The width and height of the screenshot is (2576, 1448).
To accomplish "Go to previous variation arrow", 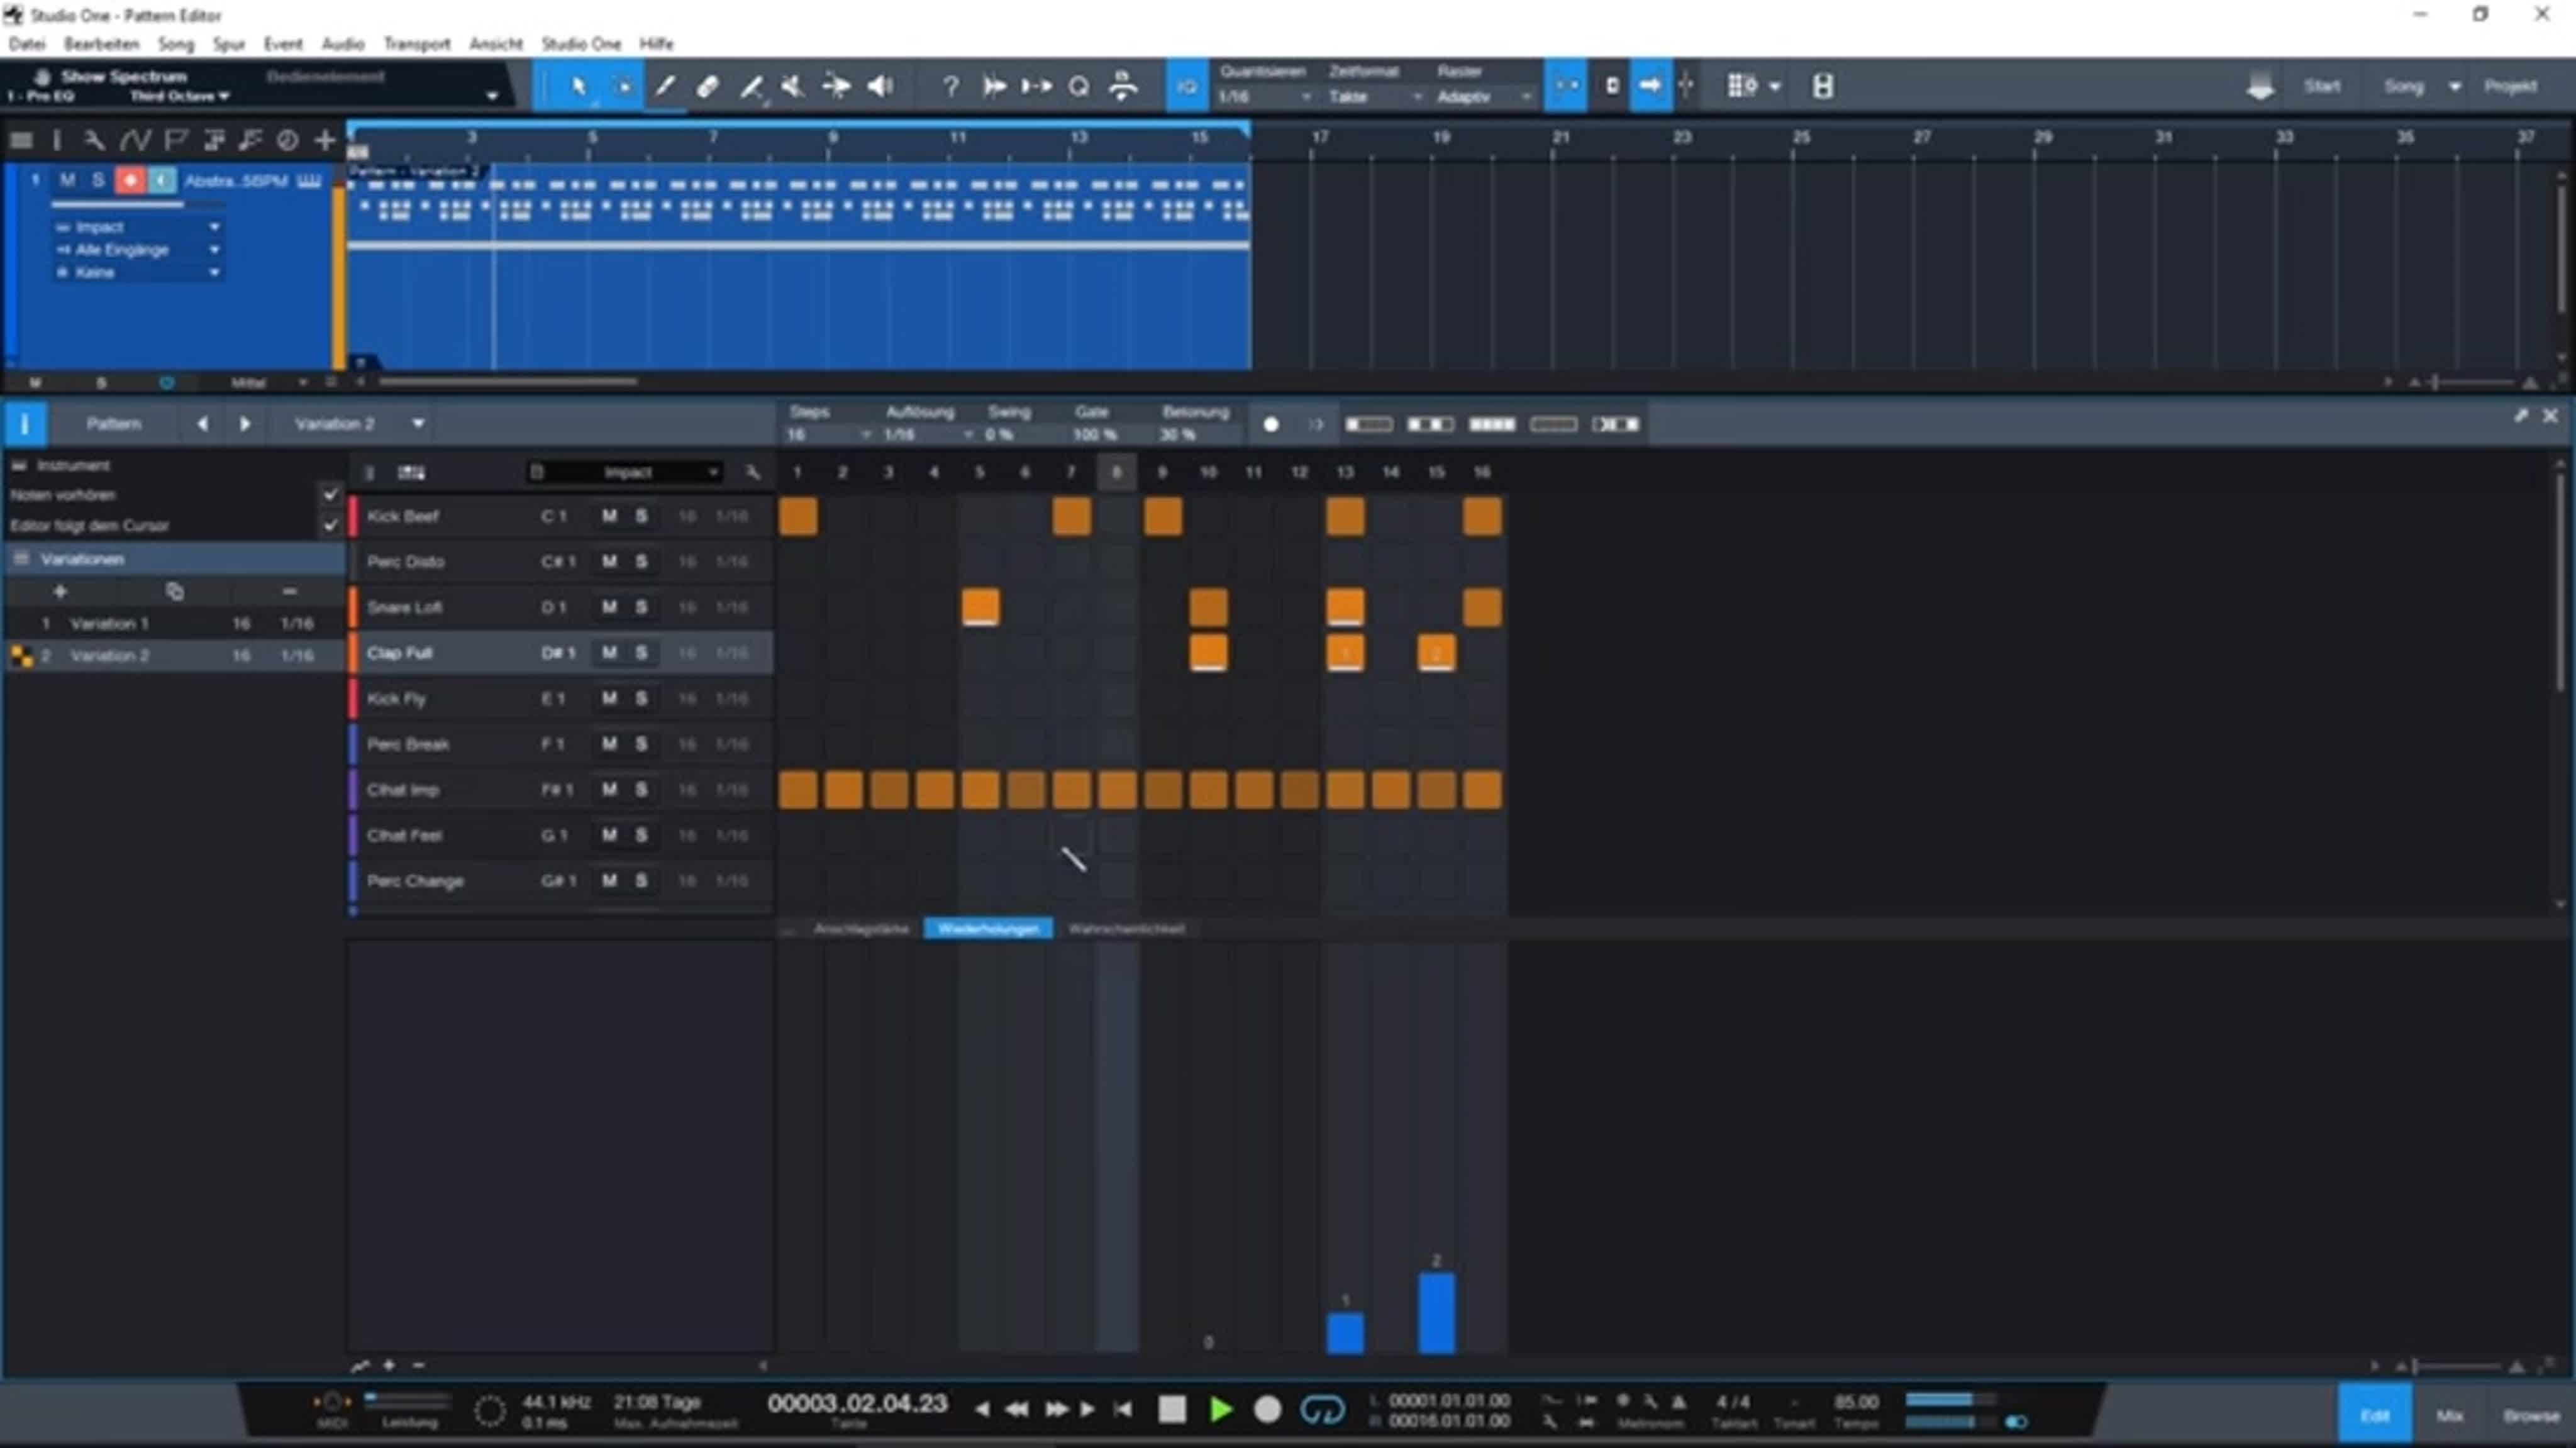I will 202,424.
